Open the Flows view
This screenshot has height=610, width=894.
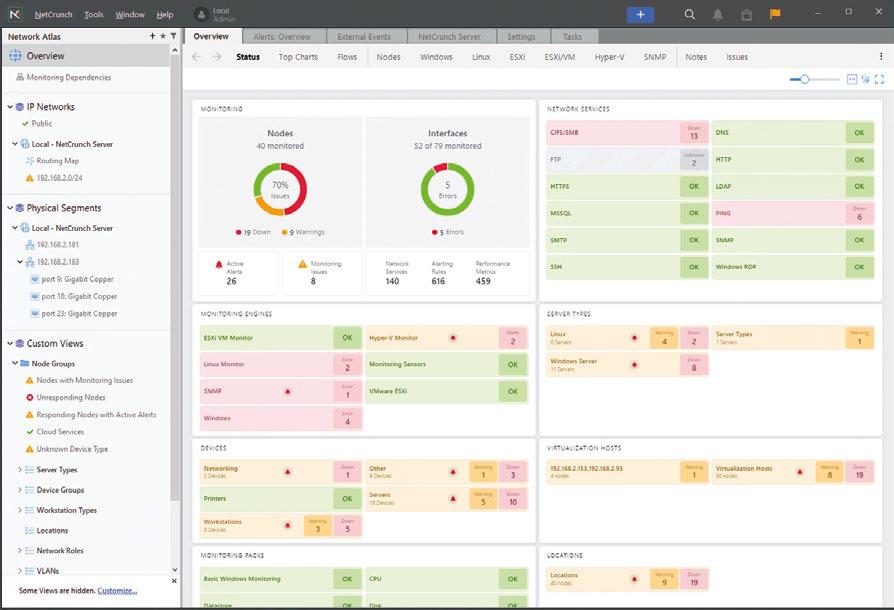[x=347, y=57]
